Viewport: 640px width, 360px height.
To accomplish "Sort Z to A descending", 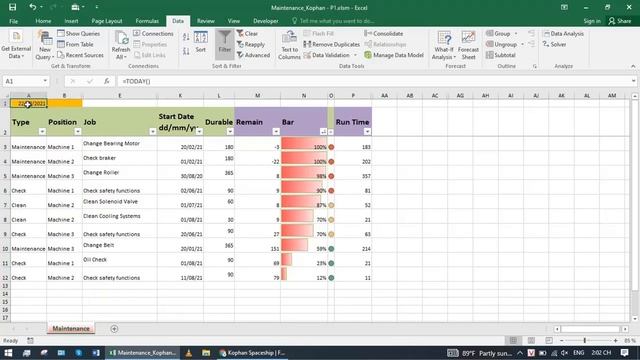I will pos(186,51).
